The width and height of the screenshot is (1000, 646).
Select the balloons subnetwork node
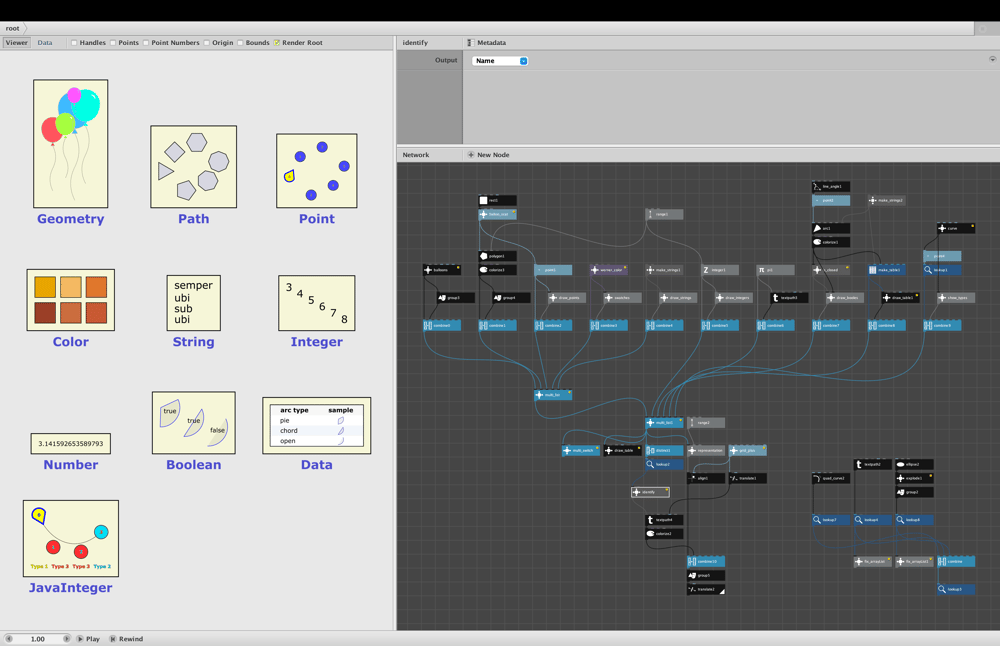pyautogui.click(x=442, y=270)
